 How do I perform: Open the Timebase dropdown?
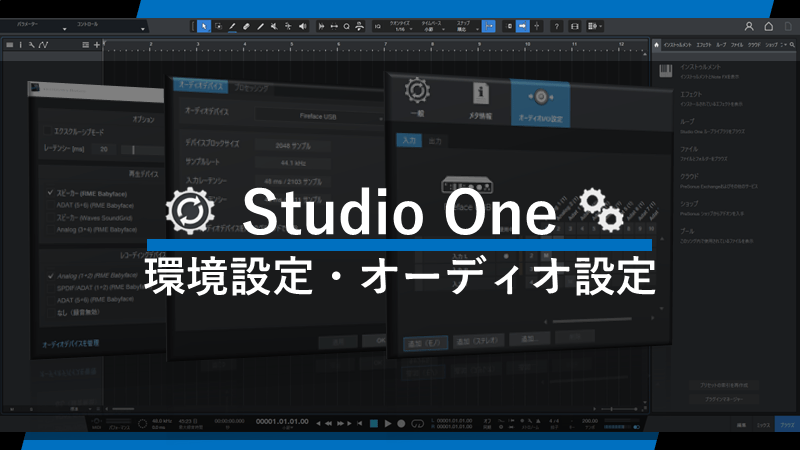(431, 27)
